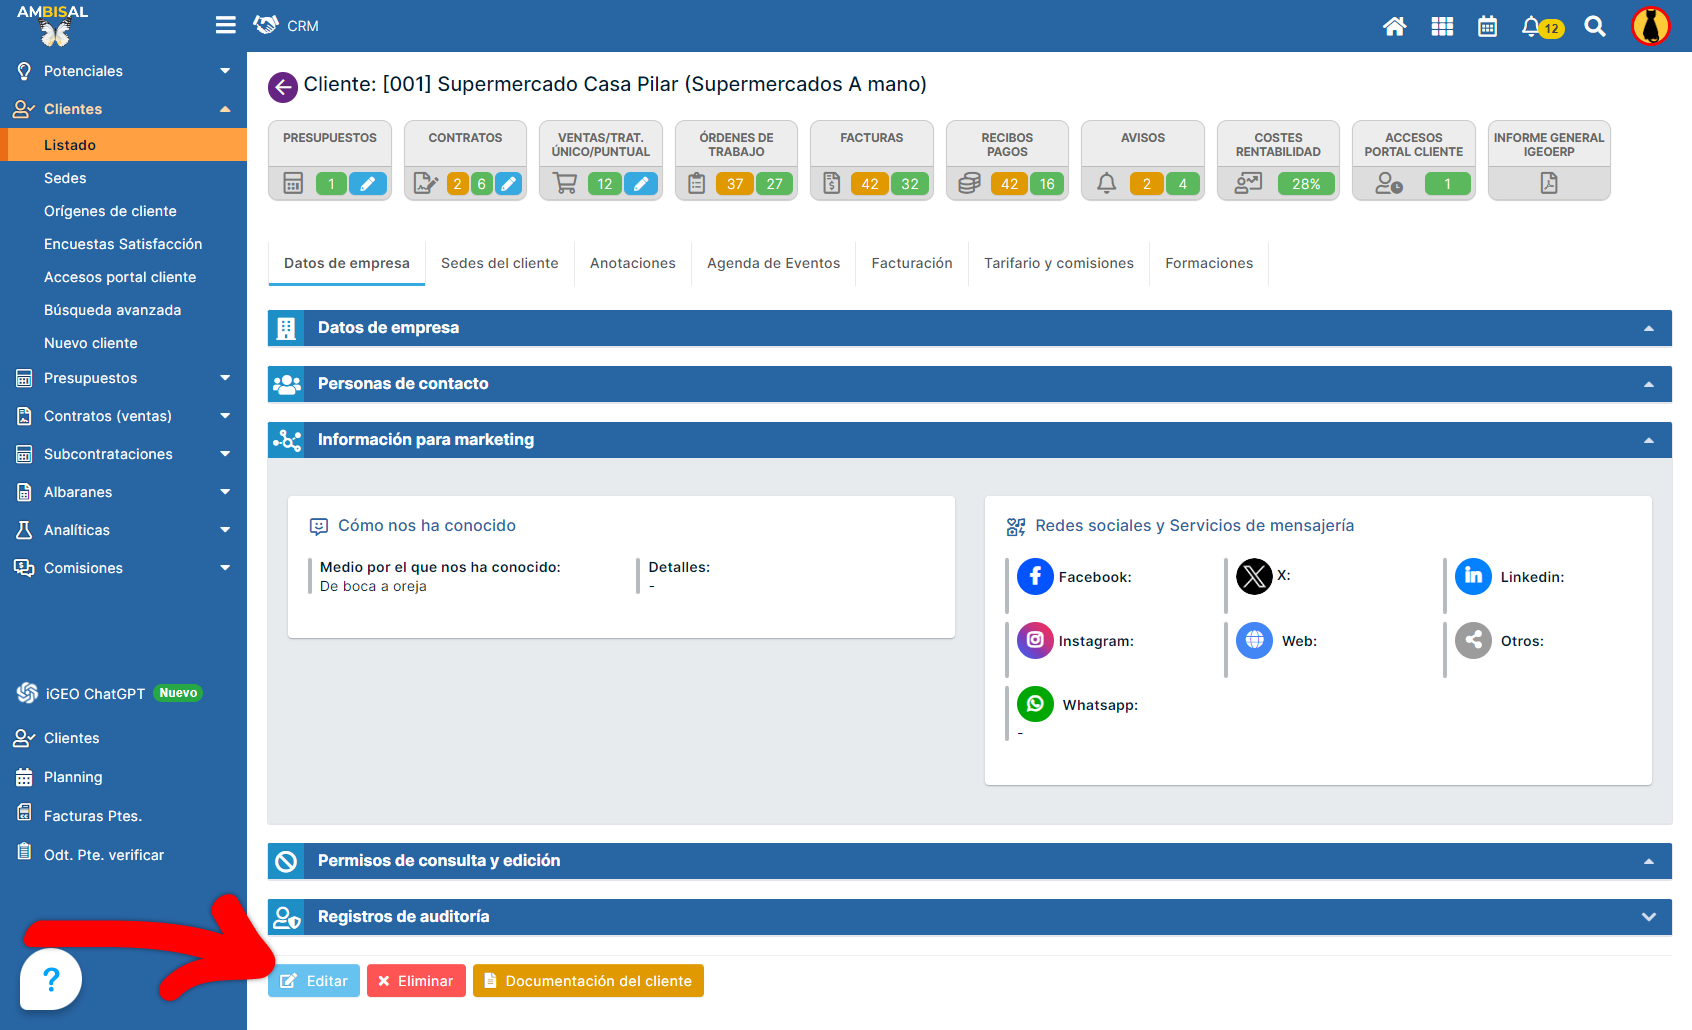The height and width of the screenshot is (1030, 1692).
Task: Click the Editar button
Action: click(x=314, y=981)
